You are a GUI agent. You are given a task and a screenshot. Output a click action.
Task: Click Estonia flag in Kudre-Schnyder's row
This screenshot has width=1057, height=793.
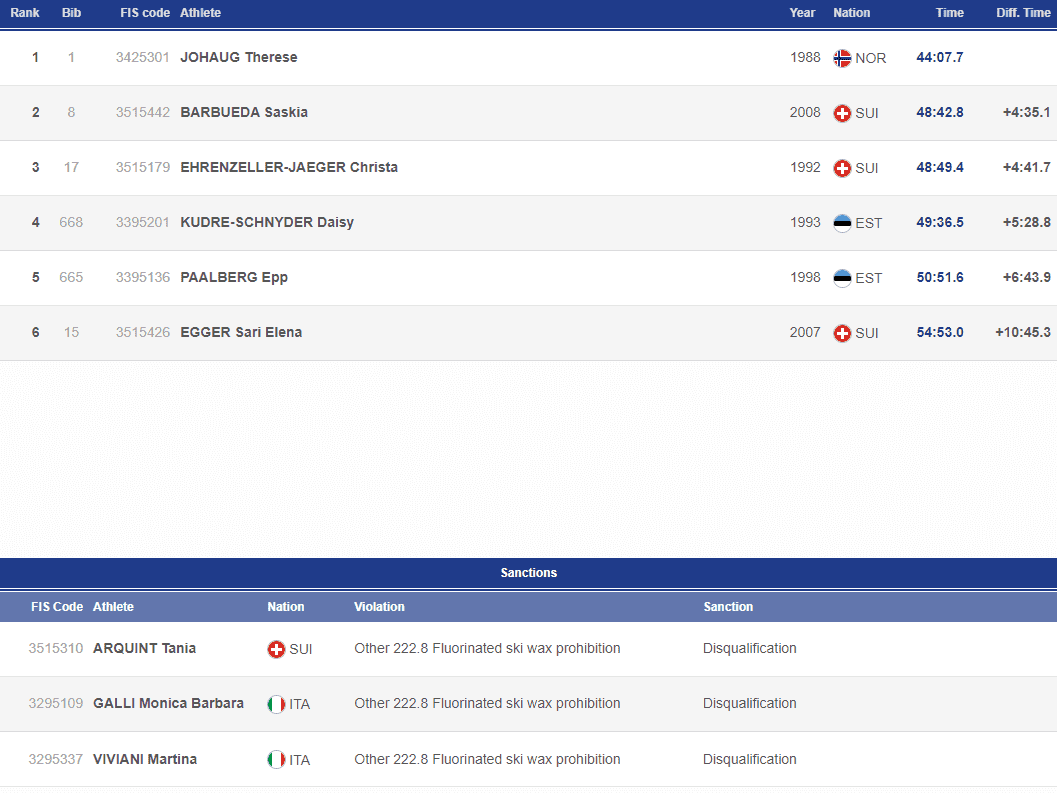[842, 223]
